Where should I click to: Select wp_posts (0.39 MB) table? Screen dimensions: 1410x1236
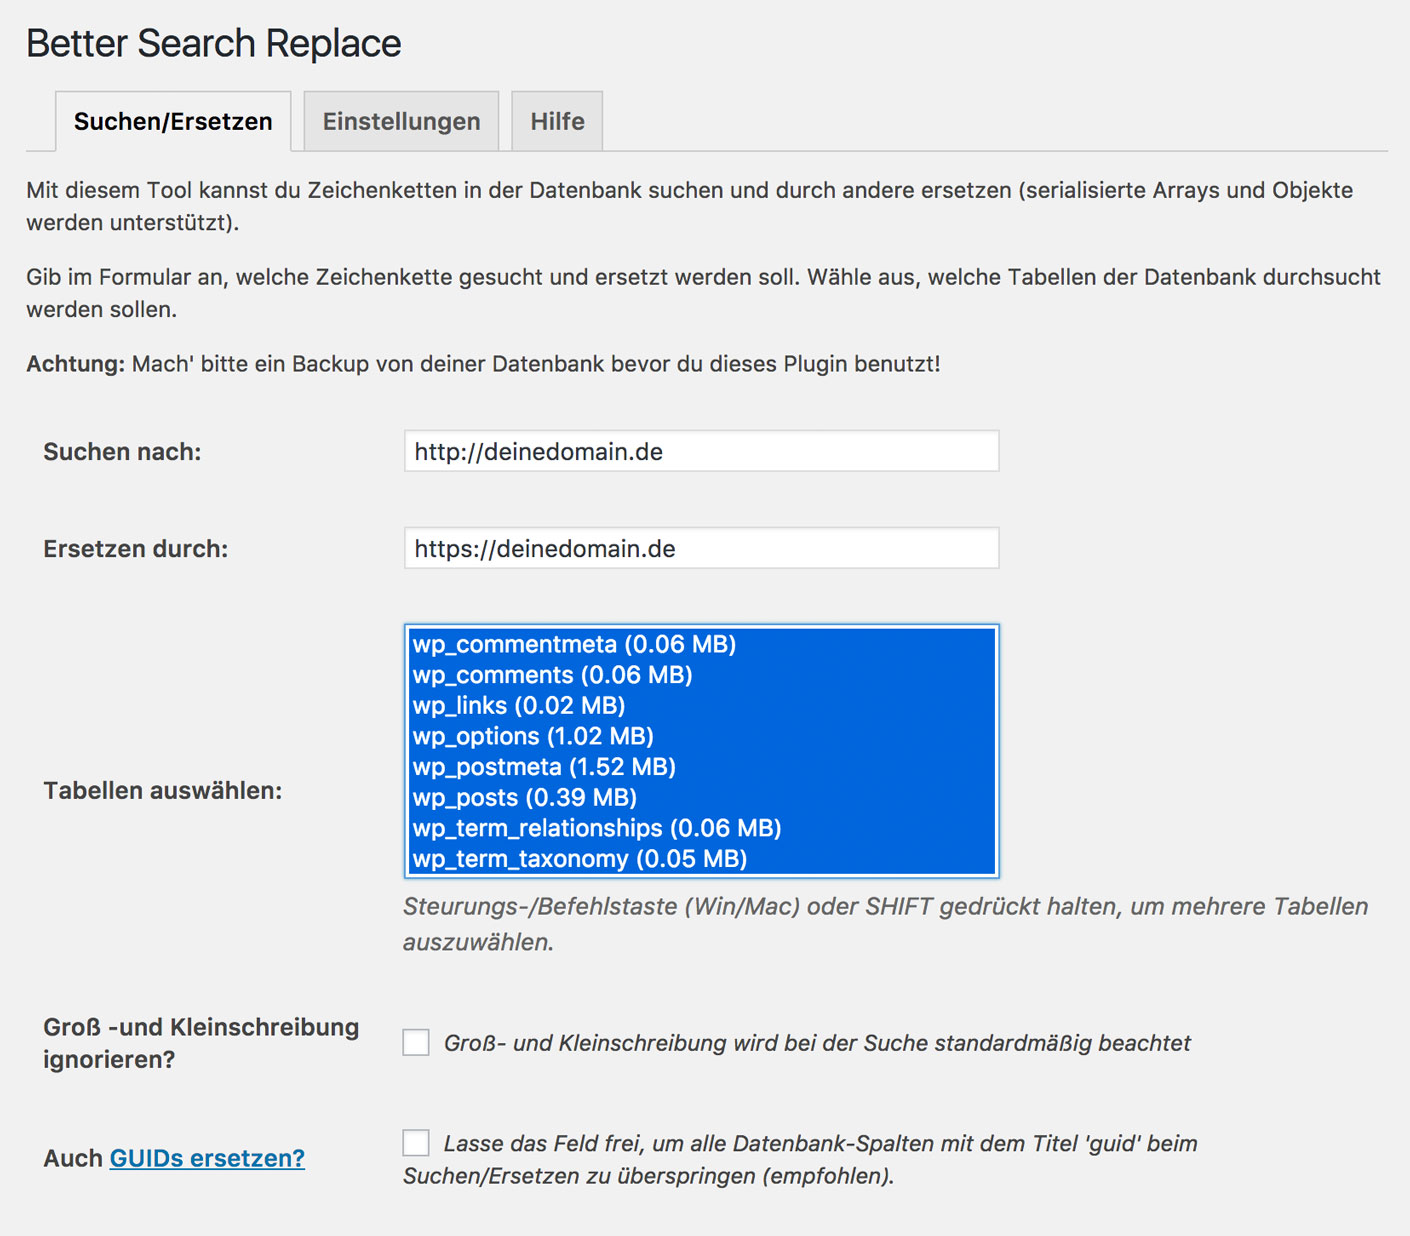point(701,797)
